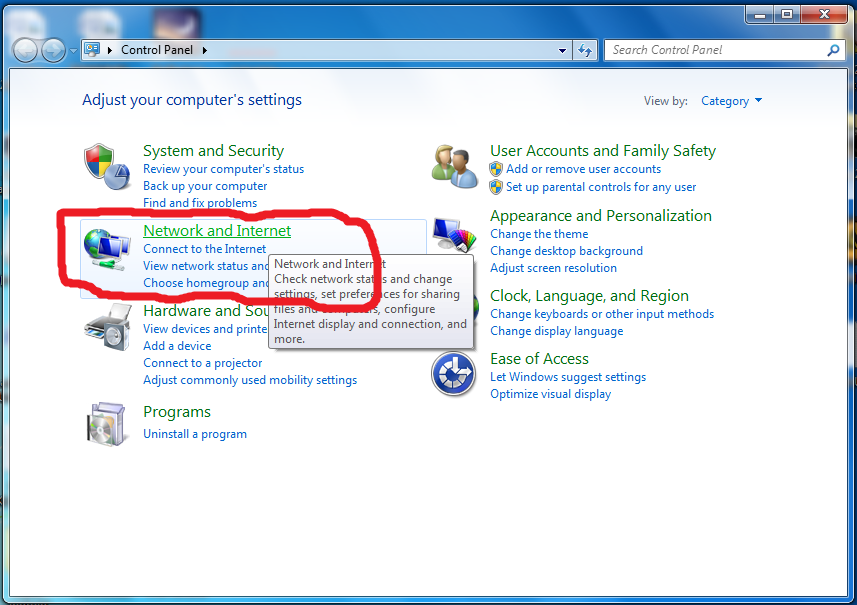
Task: Maximize the Control Panel window
Action: pyautogui.click(x=786, y=14)
